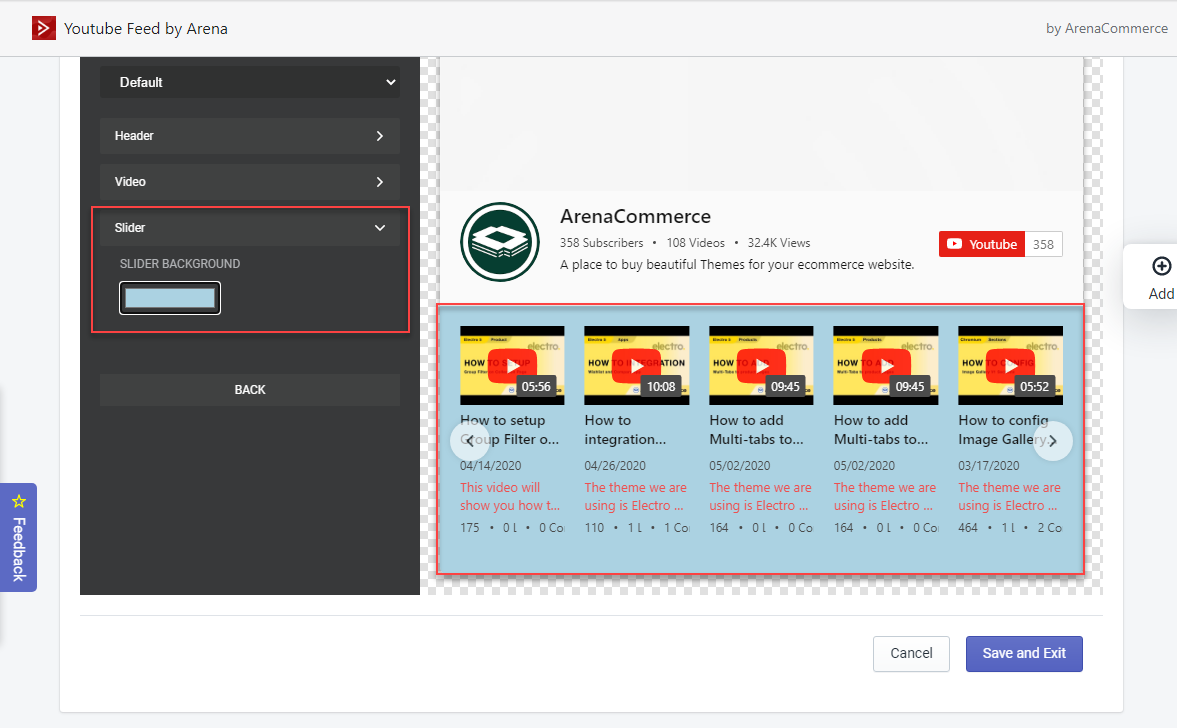Open the Default layout dropdown

coord(250,82)
